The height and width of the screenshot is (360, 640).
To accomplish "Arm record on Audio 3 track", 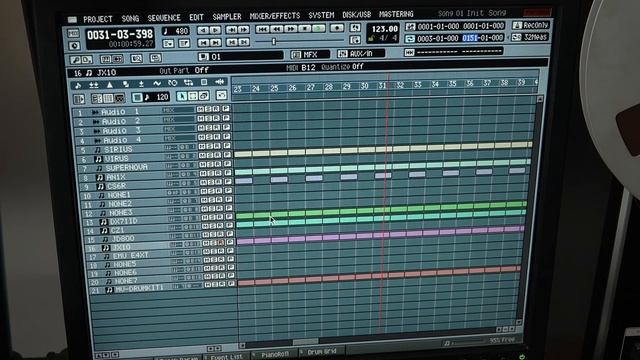I will [216, 127].
